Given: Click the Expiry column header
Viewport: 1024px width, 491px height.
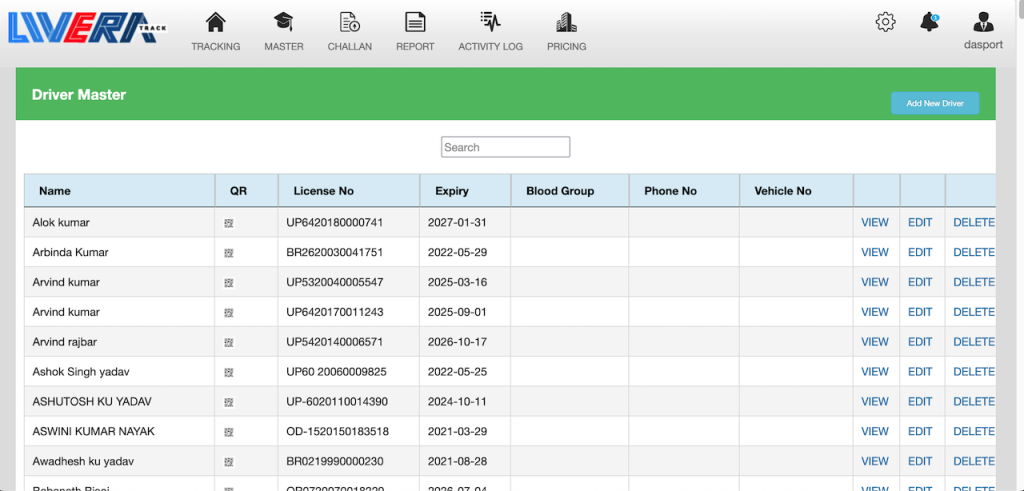Looking at the screenshot, I should click(452, 191).
